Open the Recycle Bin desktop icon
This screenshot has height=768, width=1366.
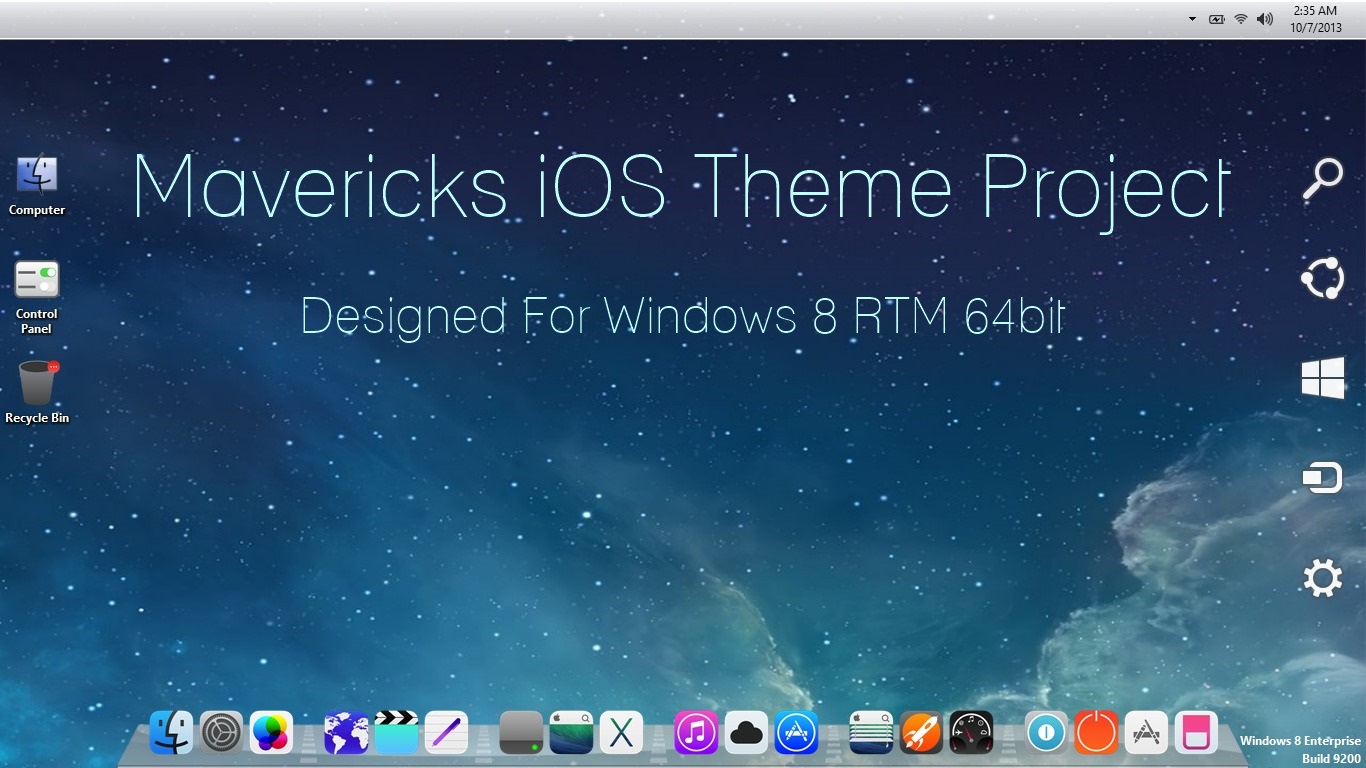37,392
